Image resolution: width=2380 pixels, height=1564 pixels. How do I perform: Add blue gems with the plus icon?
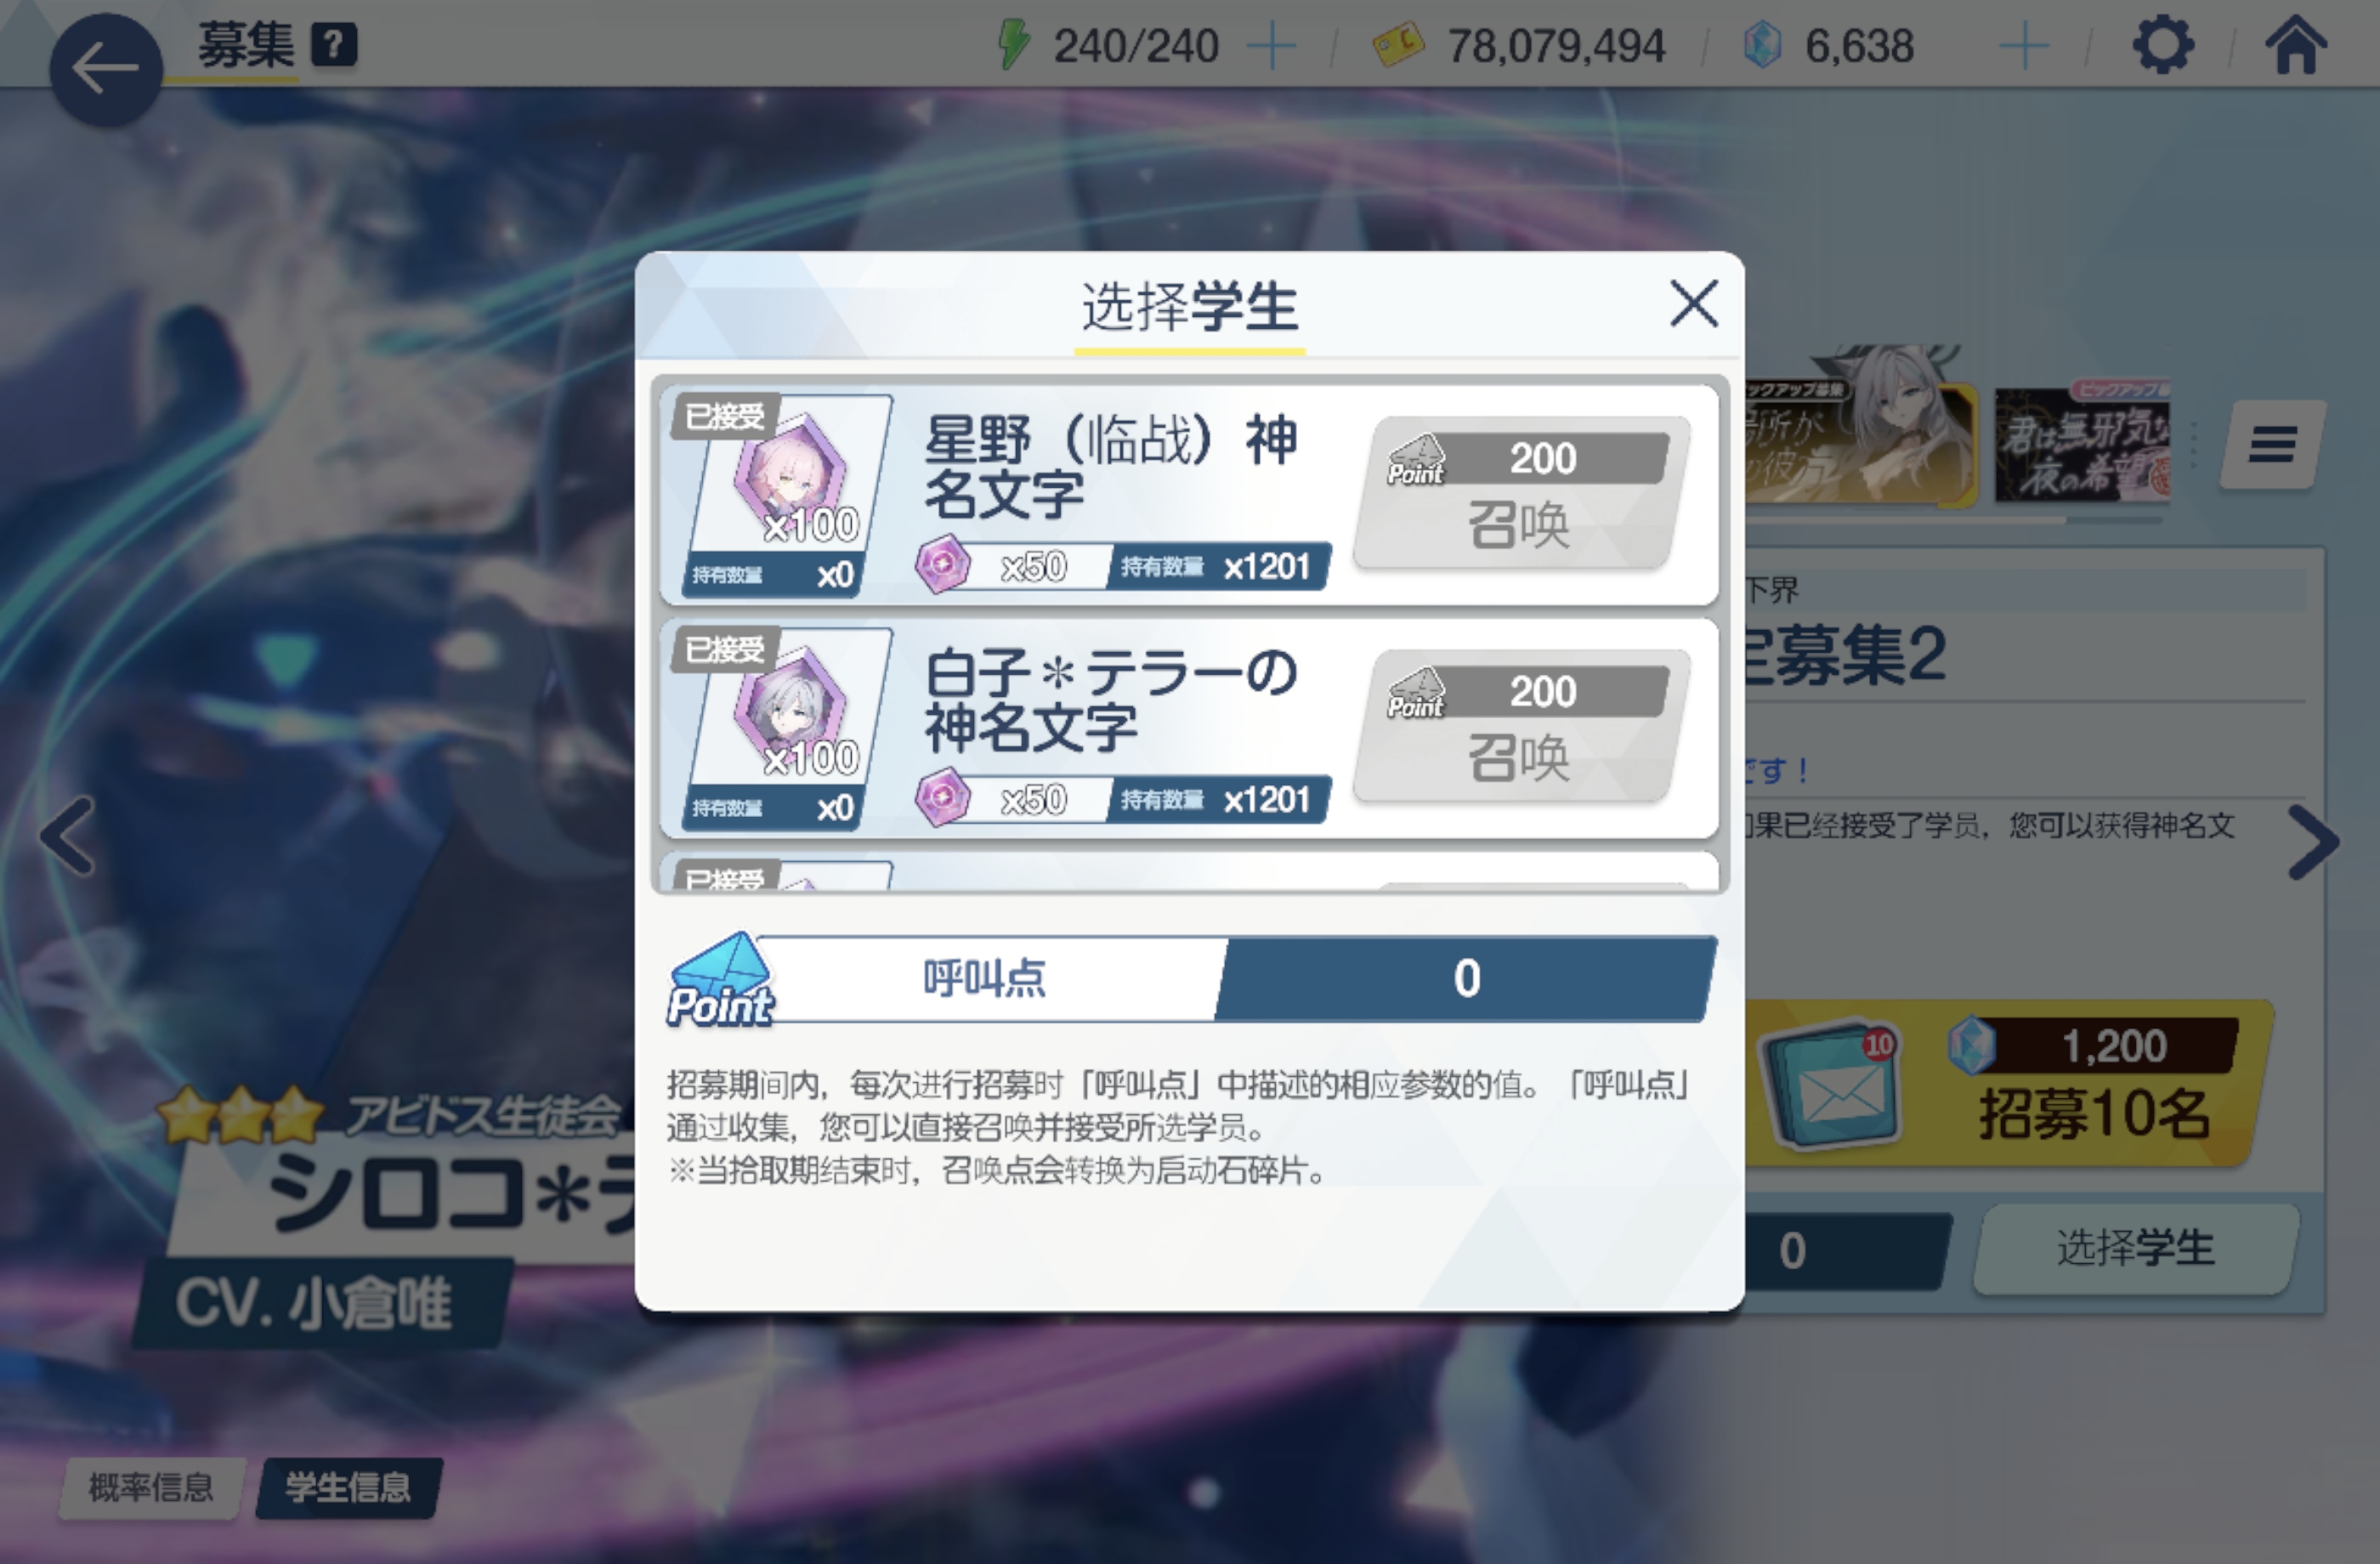click(x=2023, y=46)
